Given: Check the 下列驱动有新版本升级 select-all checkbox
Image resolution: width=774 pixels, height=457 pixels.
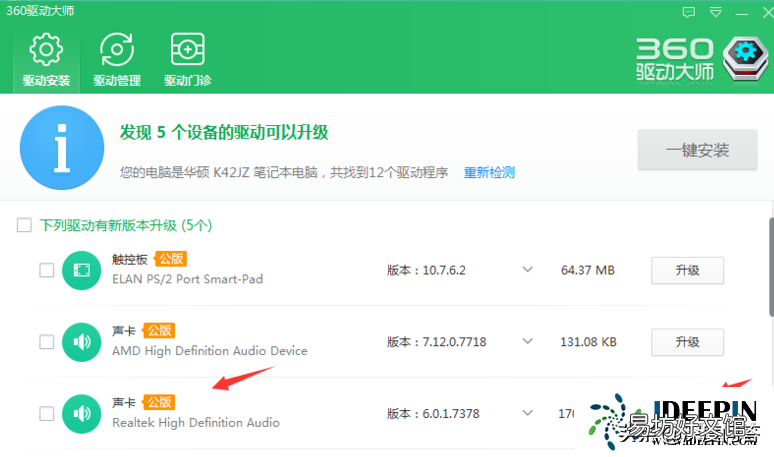Looking at the screenshot, I should click(24, 225).
